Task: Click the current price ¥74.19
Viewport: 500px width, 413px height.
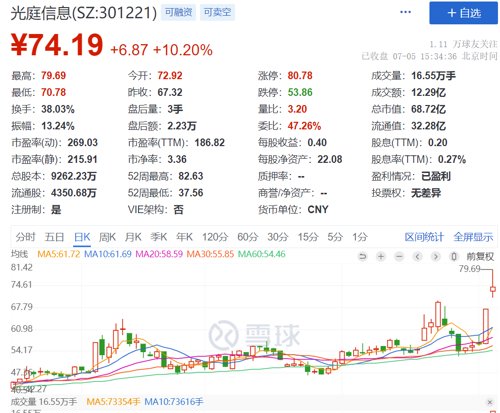Action: click(x=57, y=45)
